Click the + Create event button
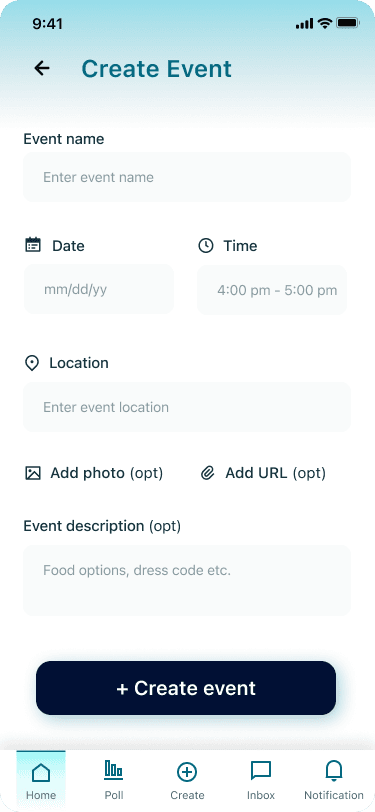The height and width of the screenshot is (812, 375). click(x=186, y=688)
